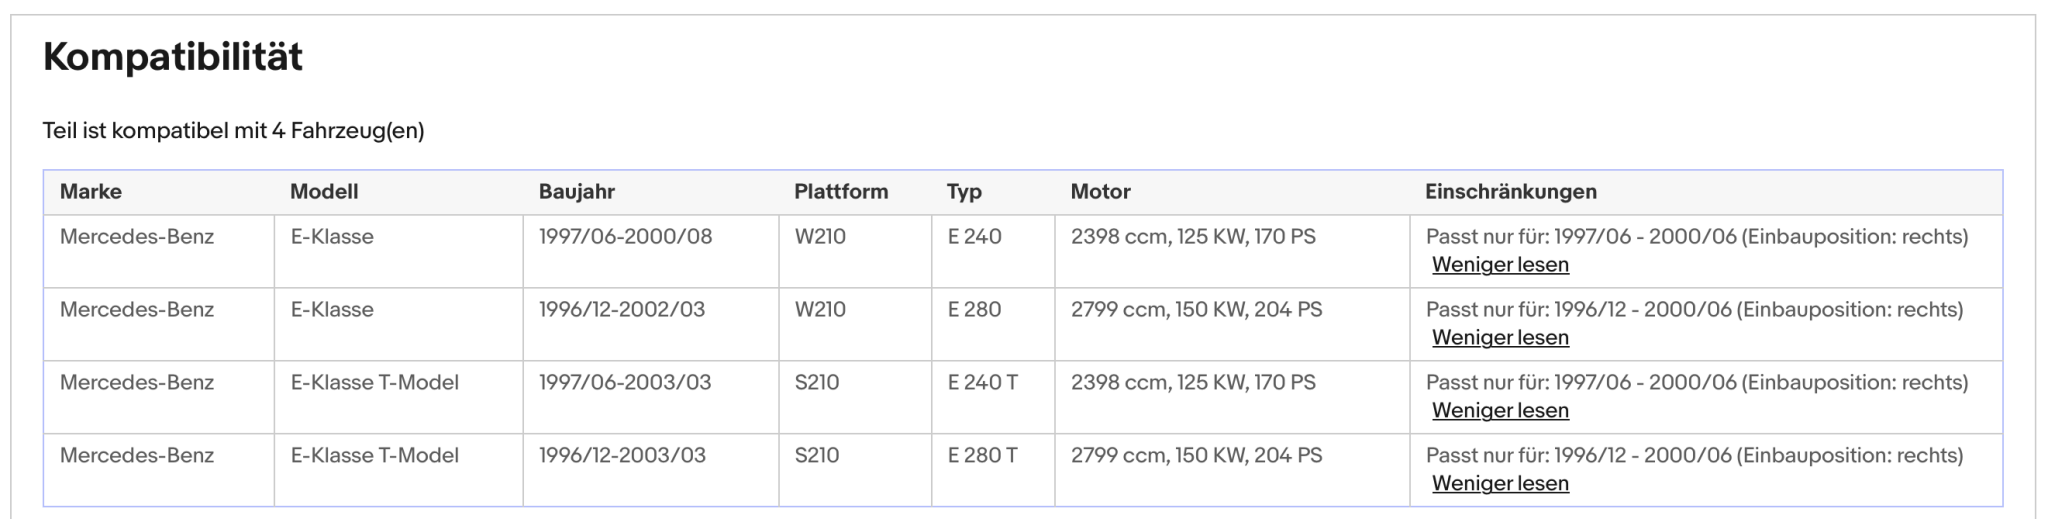
Task: Click the 'Plattform' column header
Action: click(841, 192)
